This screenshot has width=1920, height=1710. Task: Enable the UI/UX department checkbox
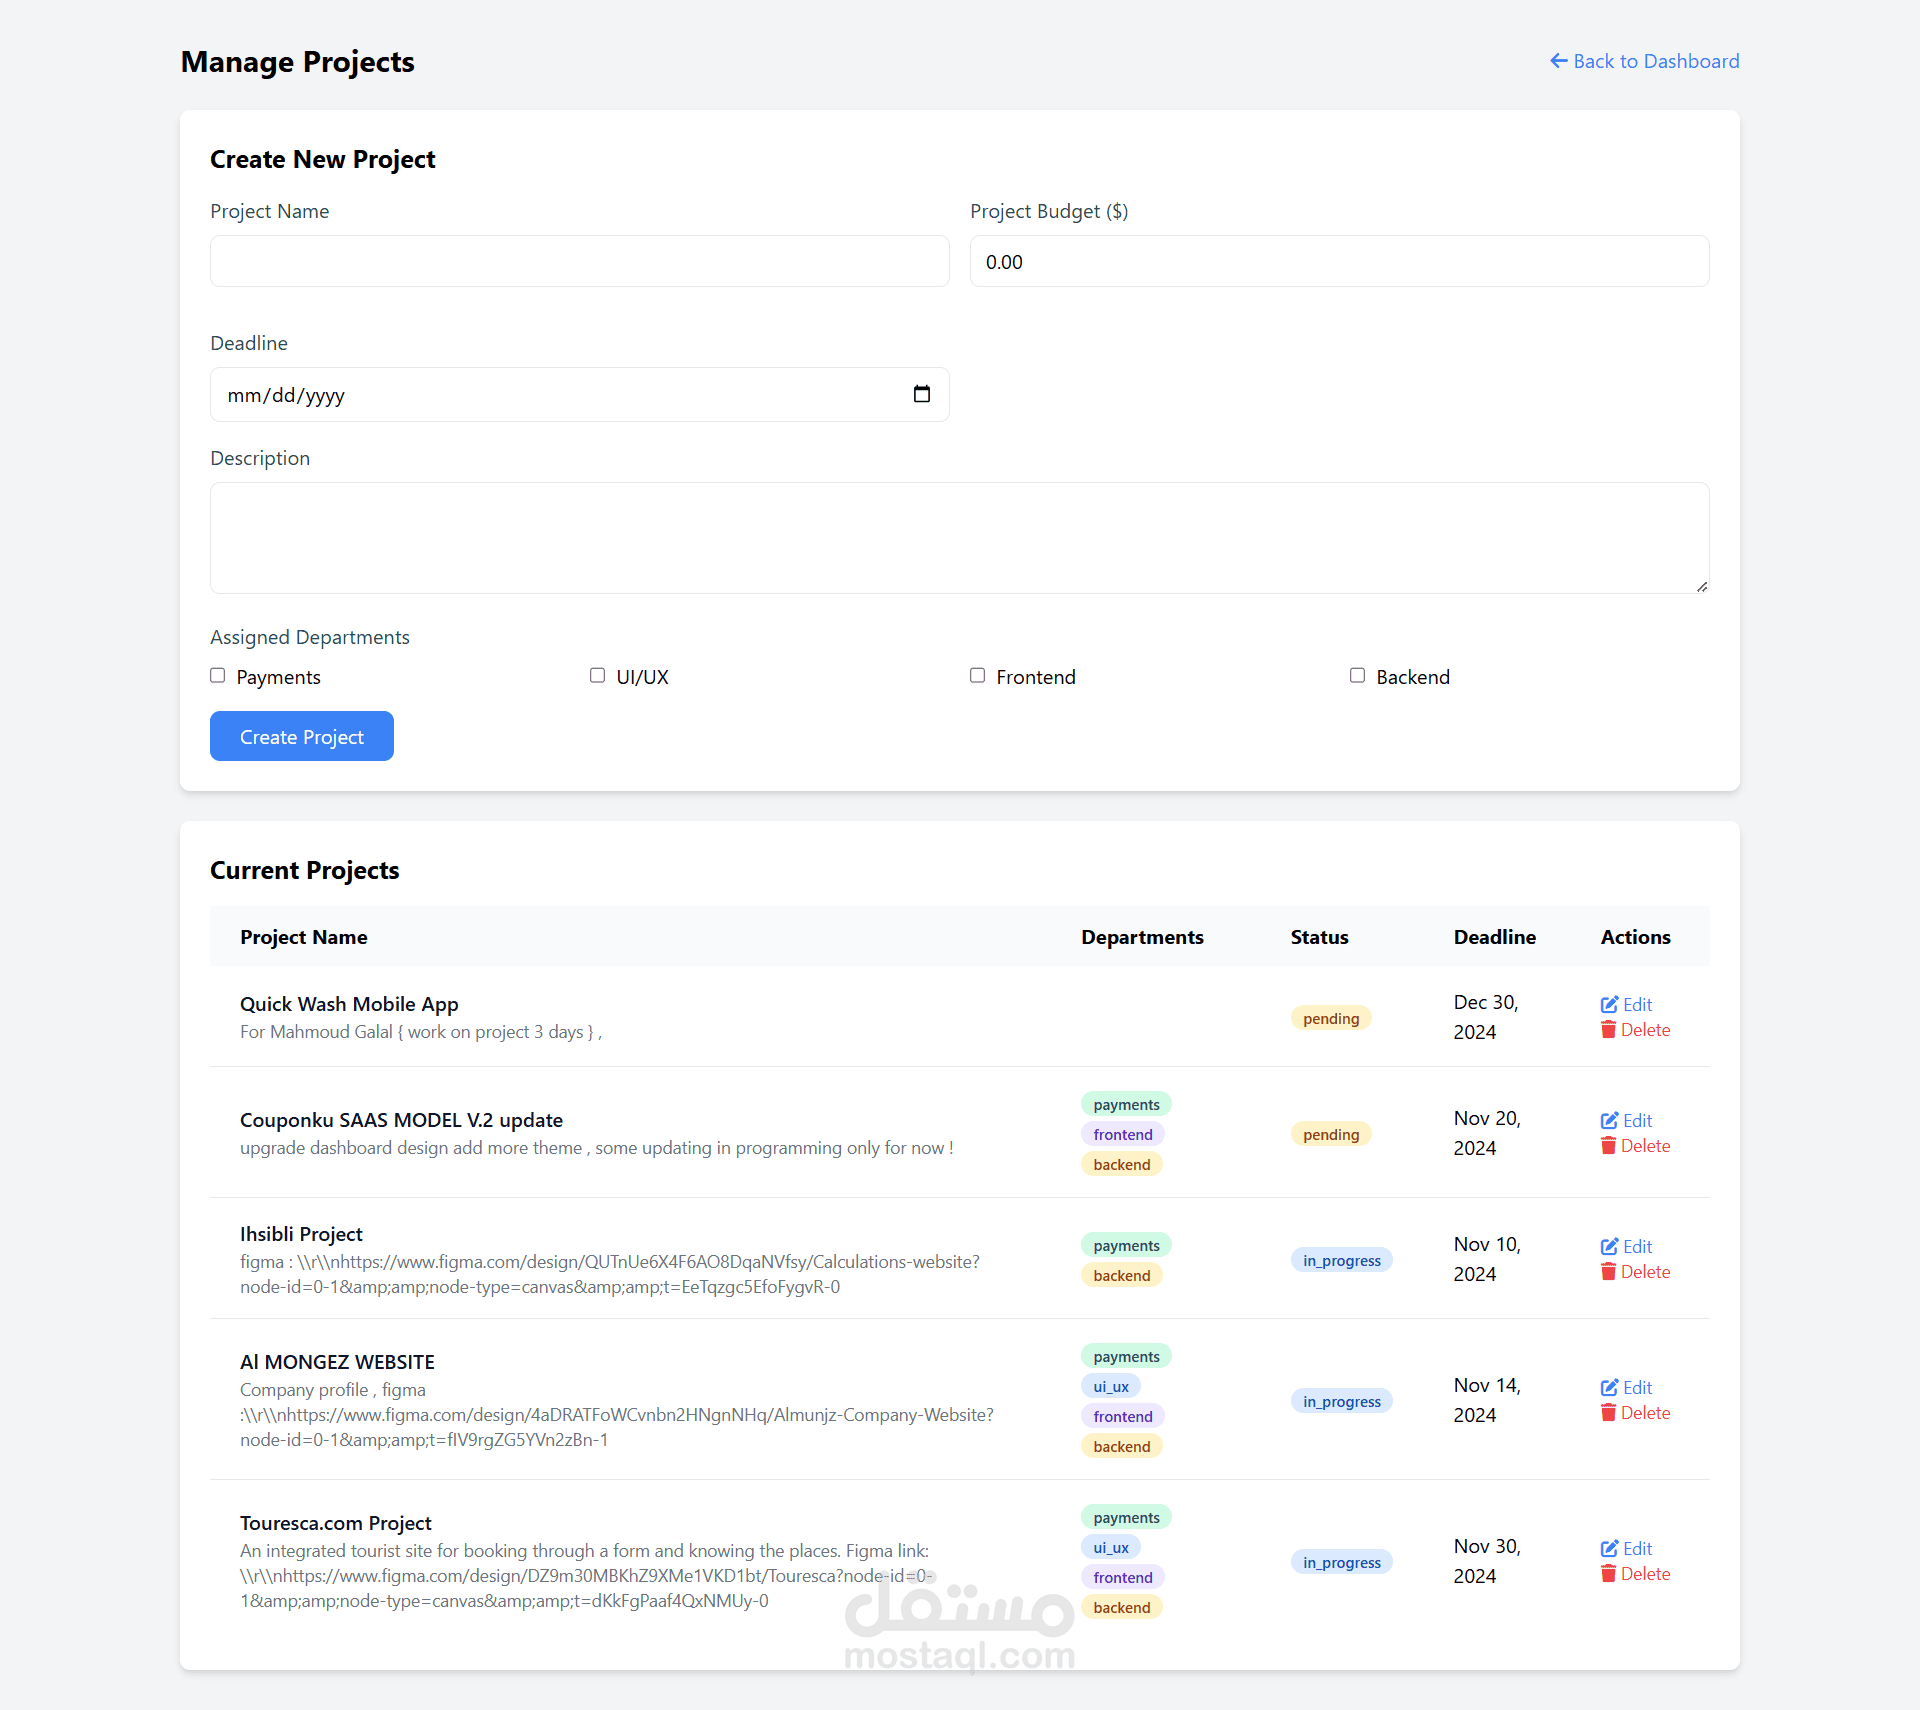click(598, 676)
